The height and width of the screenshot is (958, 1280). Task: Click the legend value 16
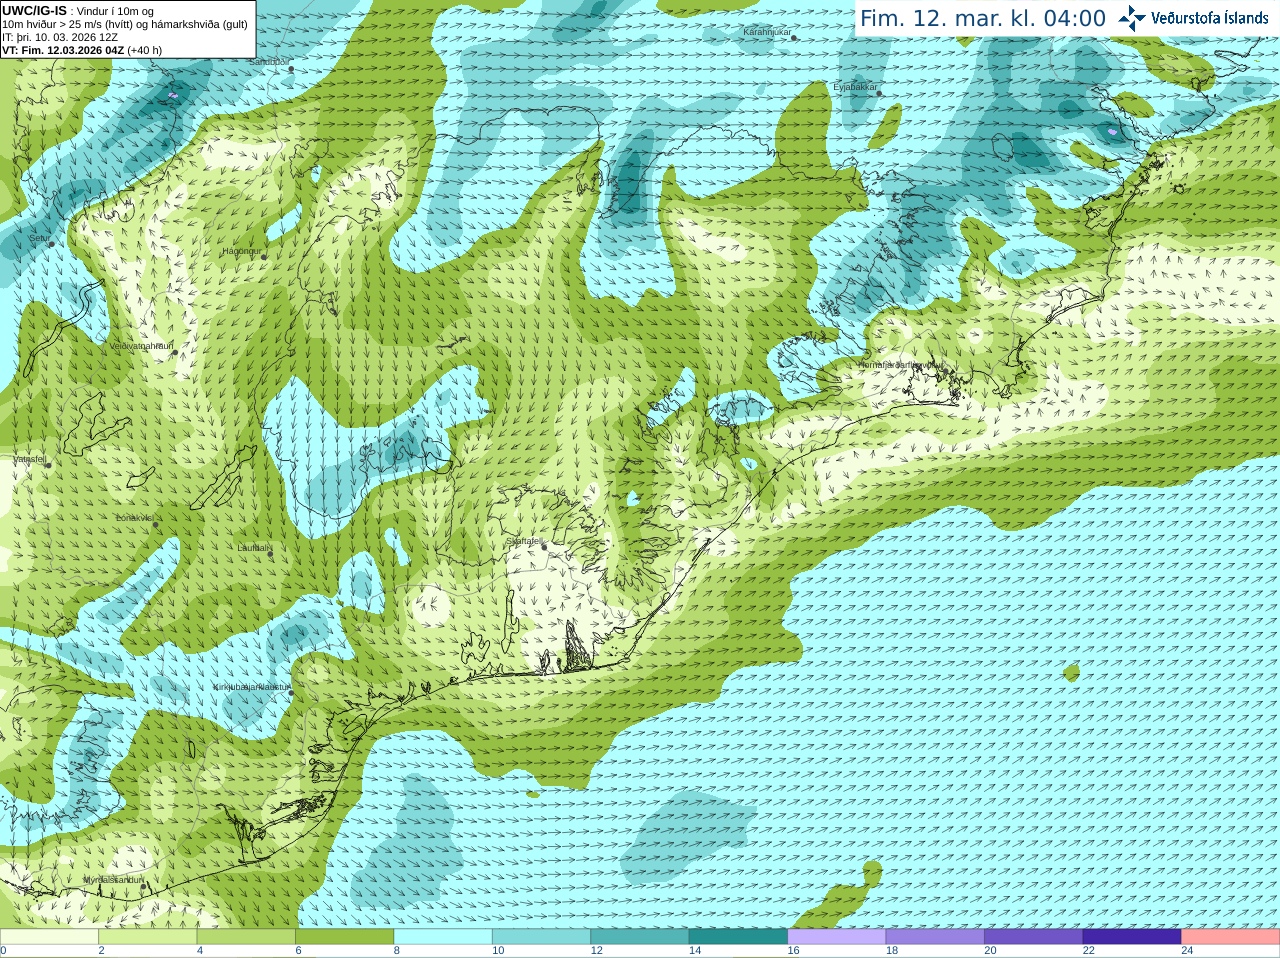793,951
